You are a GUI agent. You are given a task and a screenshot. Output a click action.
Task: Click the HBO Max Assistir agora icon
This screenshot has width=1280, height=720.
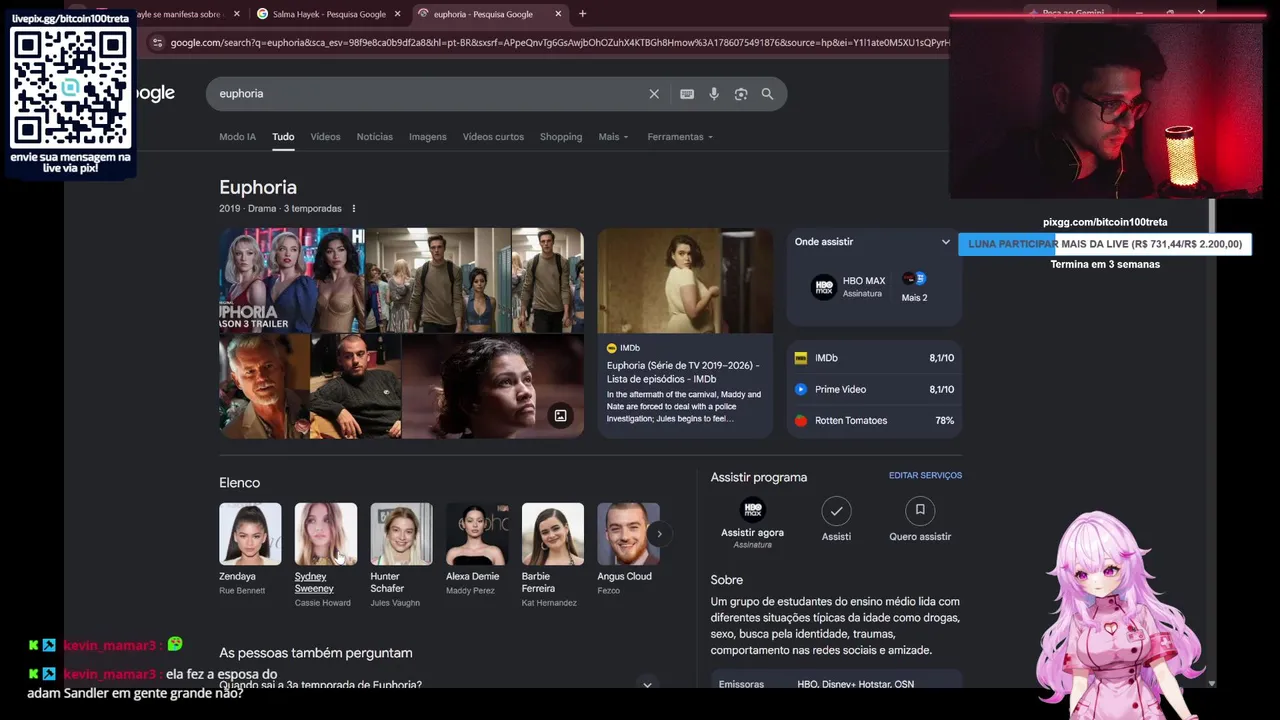pyautogui.click(x=752, y=510)
